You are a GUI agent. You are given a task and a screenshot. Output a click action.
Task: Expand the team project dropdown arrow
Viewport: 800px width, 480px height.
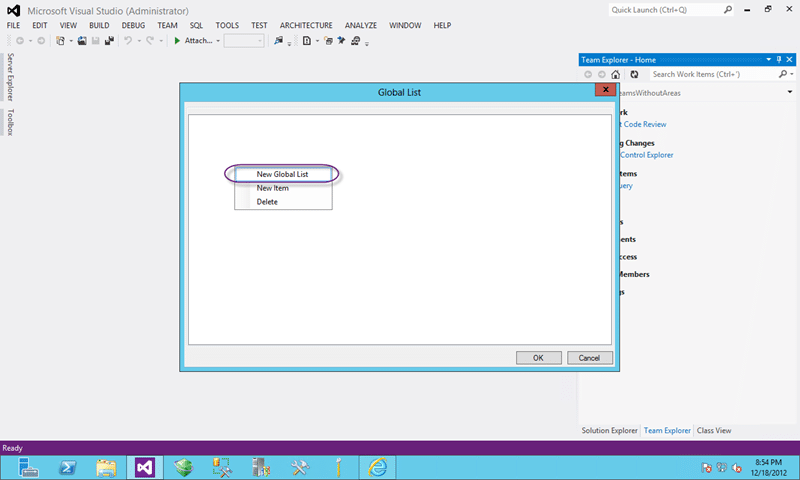[x=790, y=92]
